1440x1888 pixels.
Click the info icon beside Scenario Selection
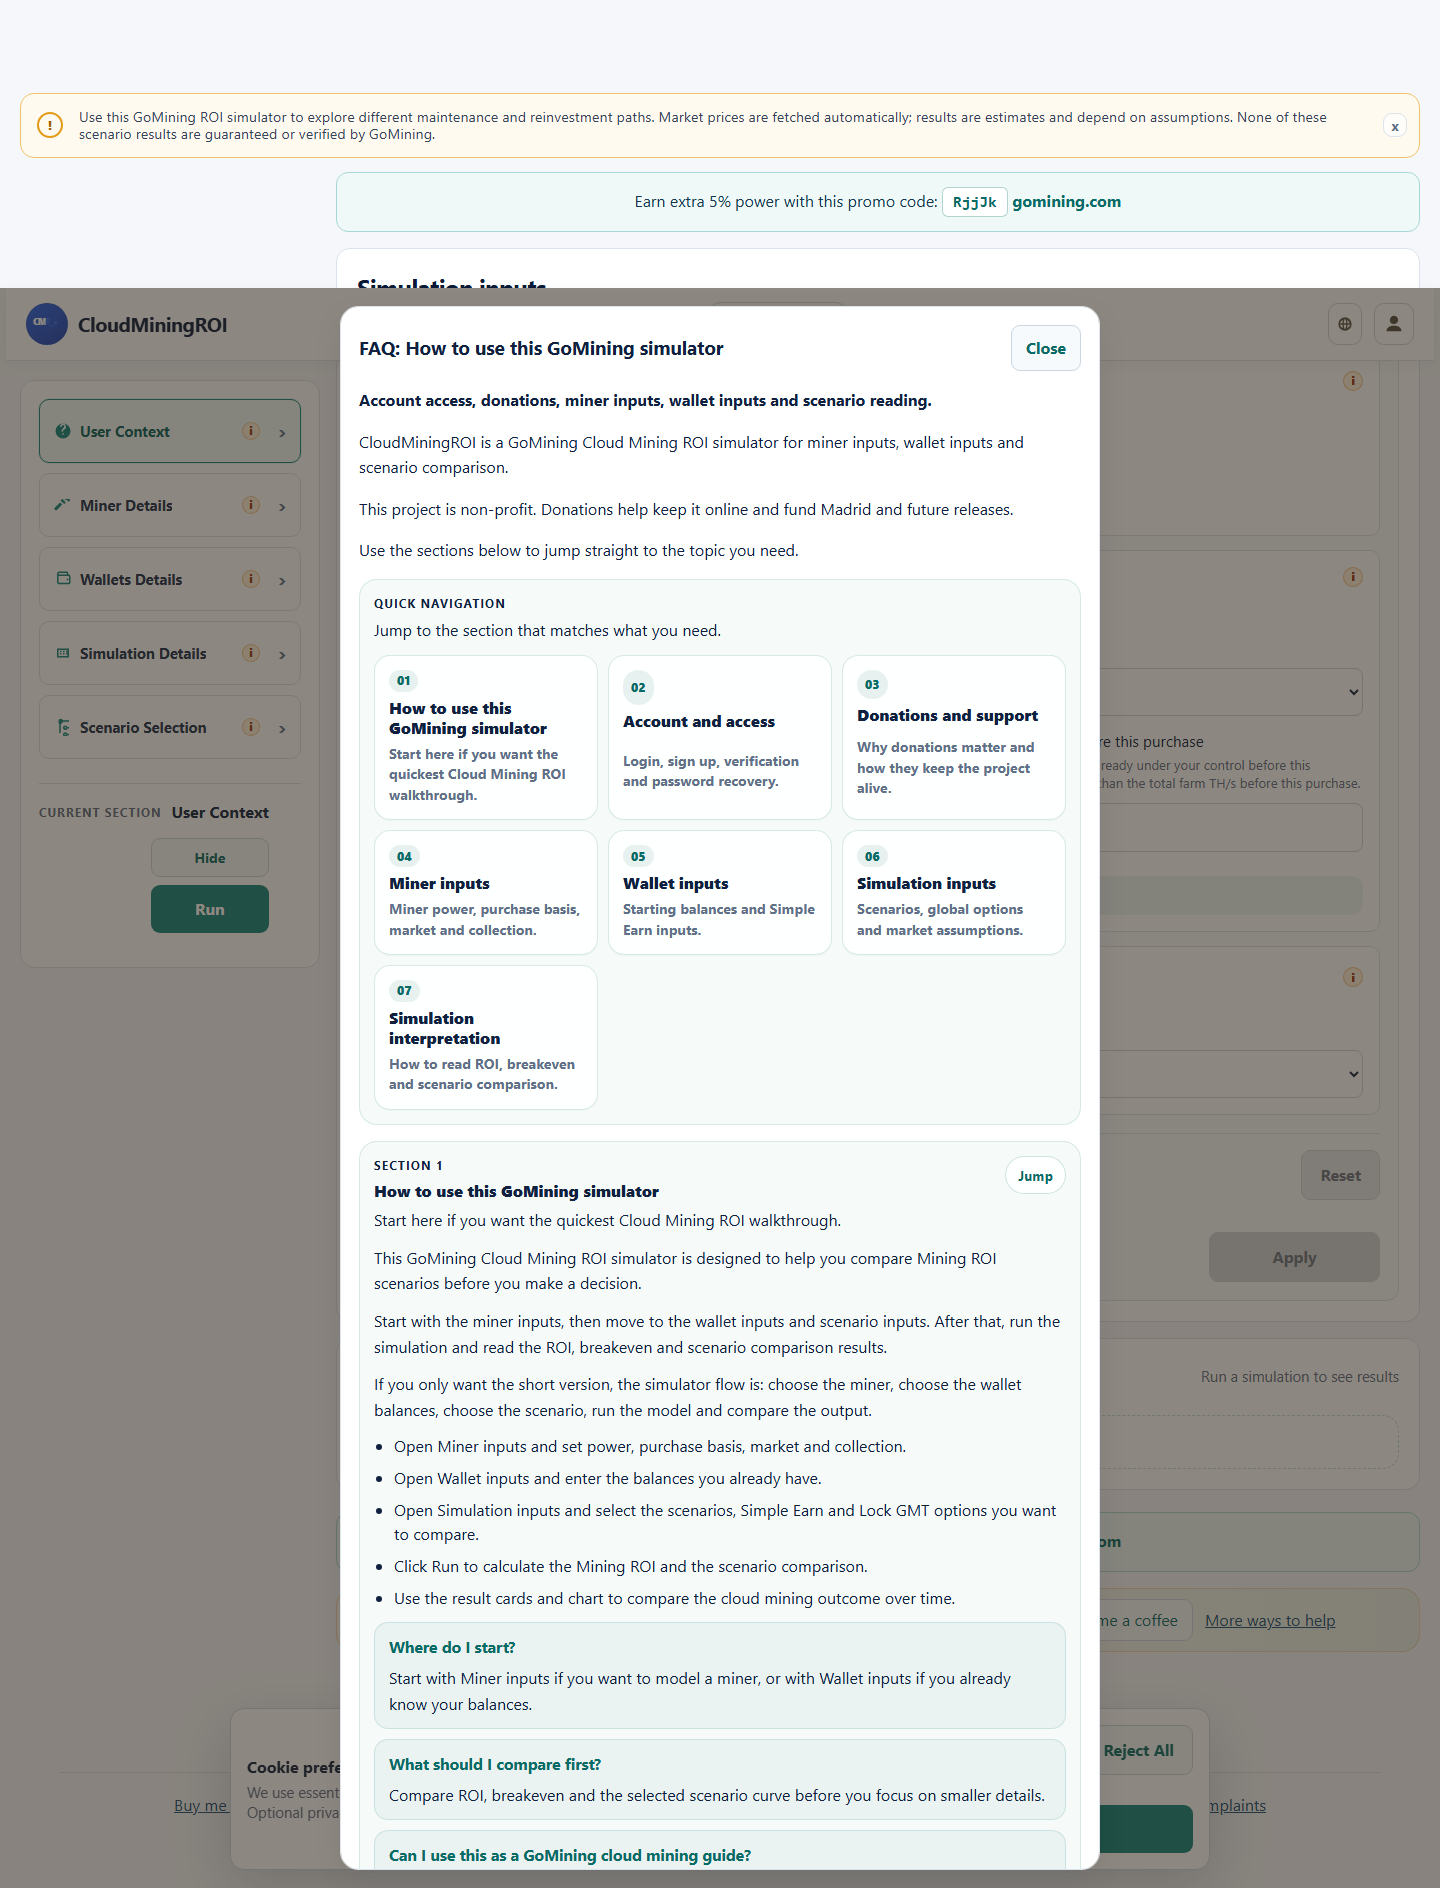click(x=251, y=727)
